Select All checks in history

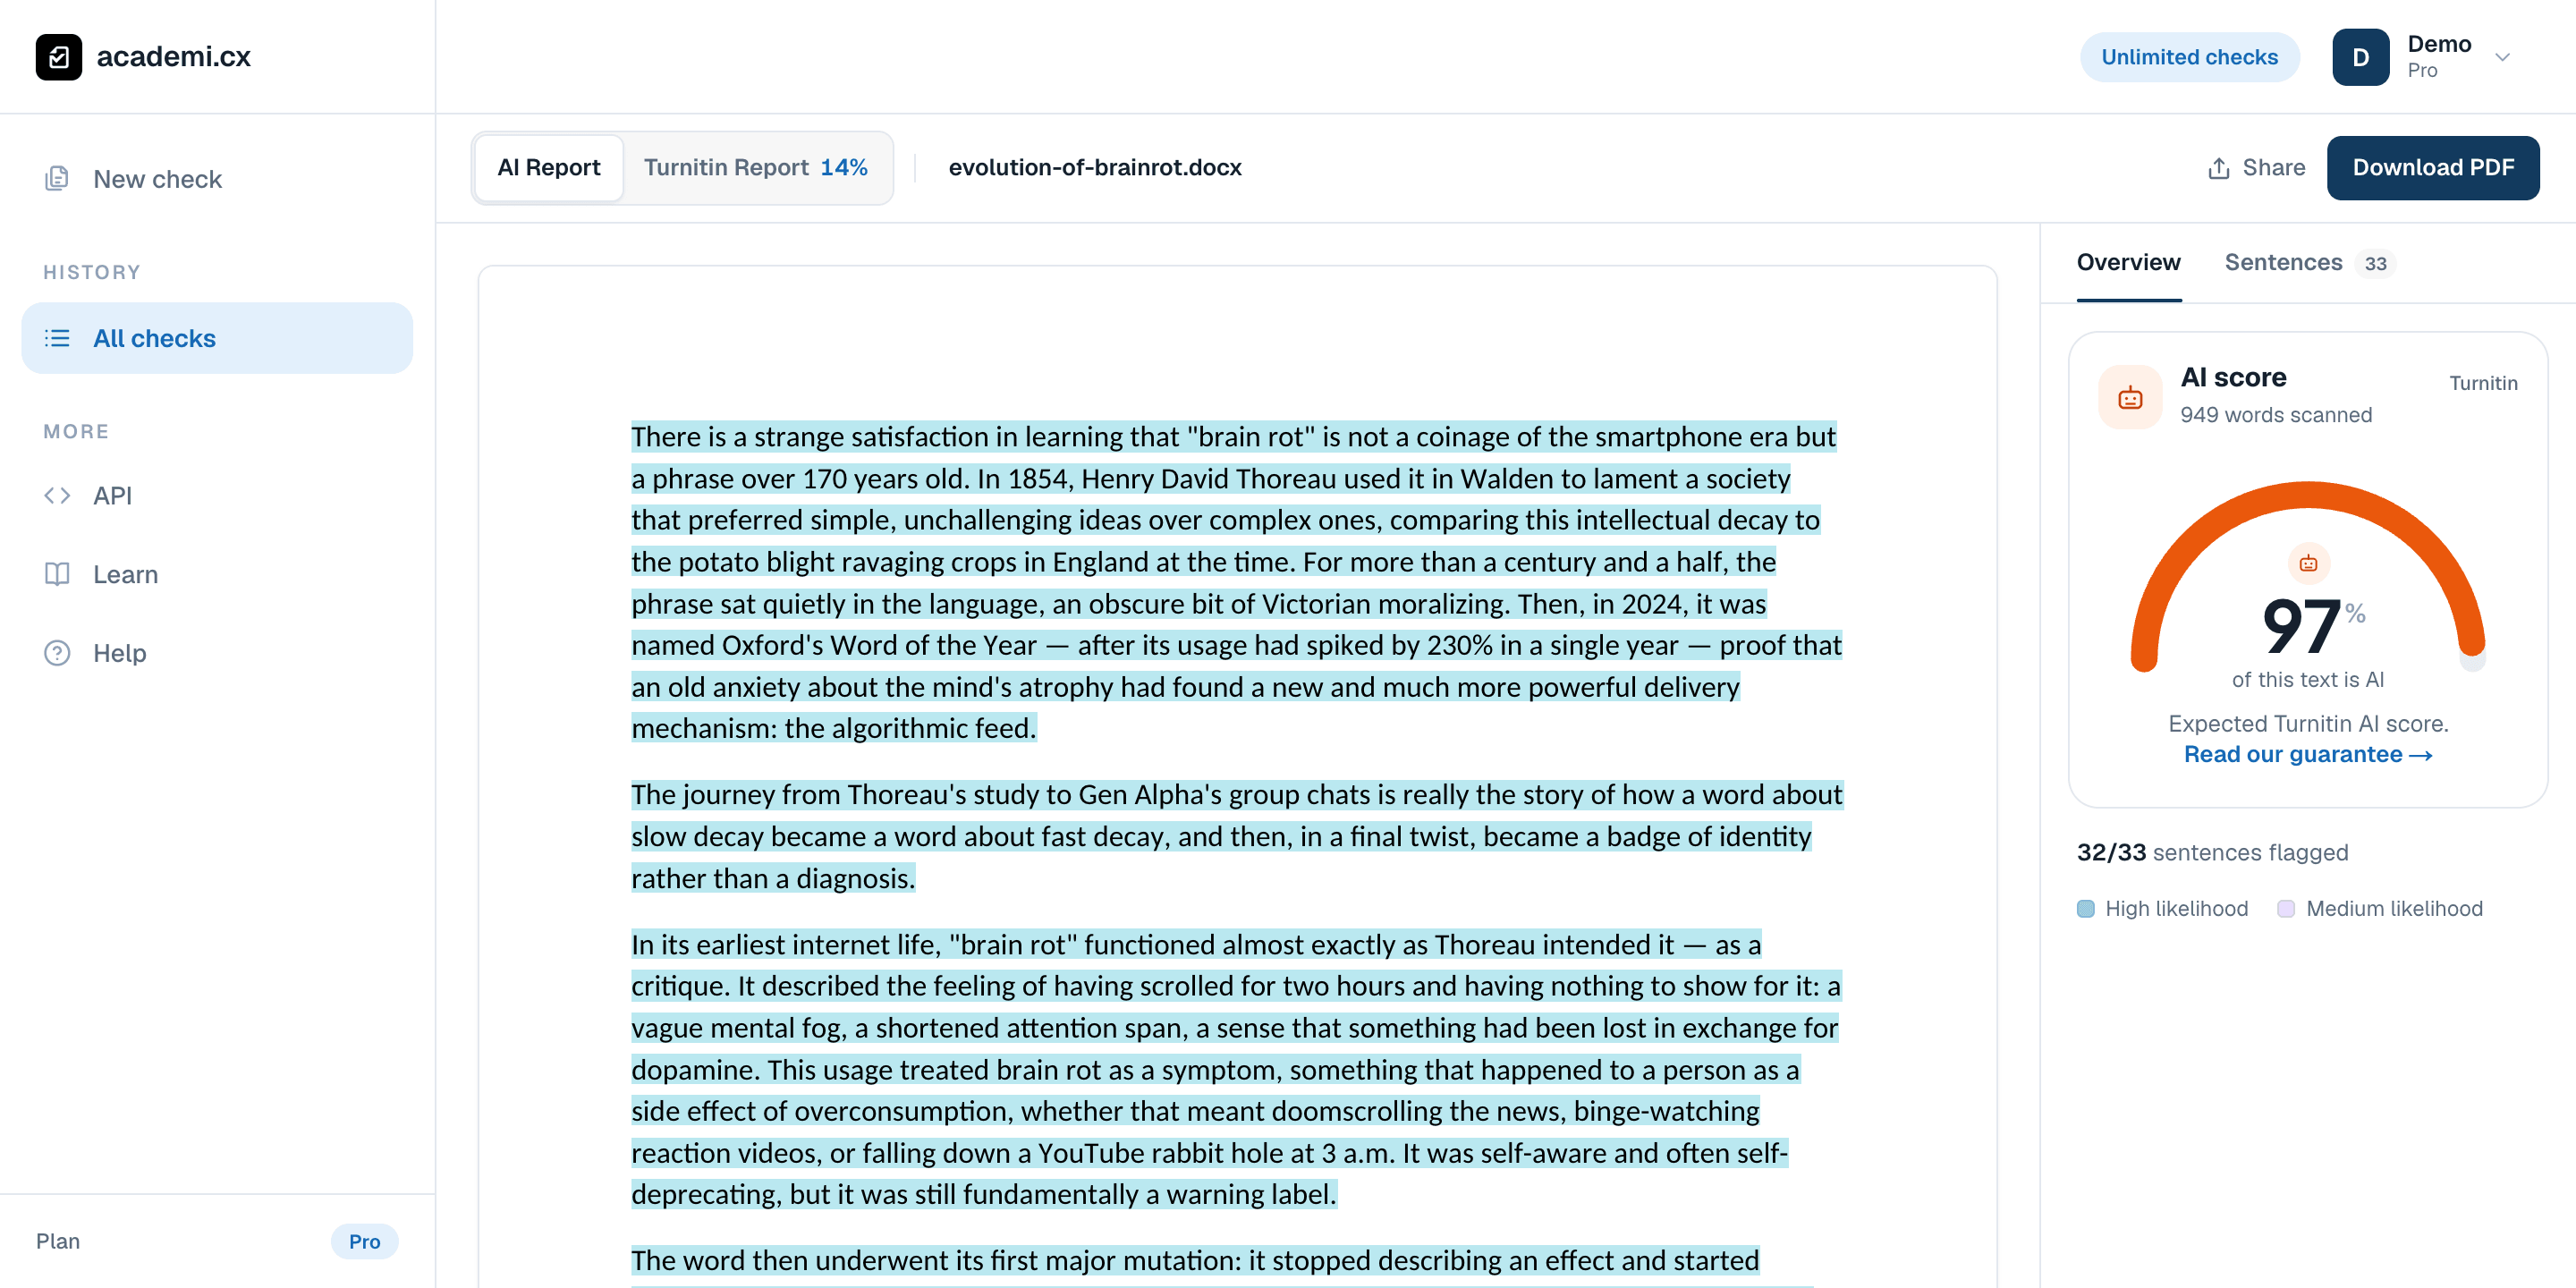216,338
